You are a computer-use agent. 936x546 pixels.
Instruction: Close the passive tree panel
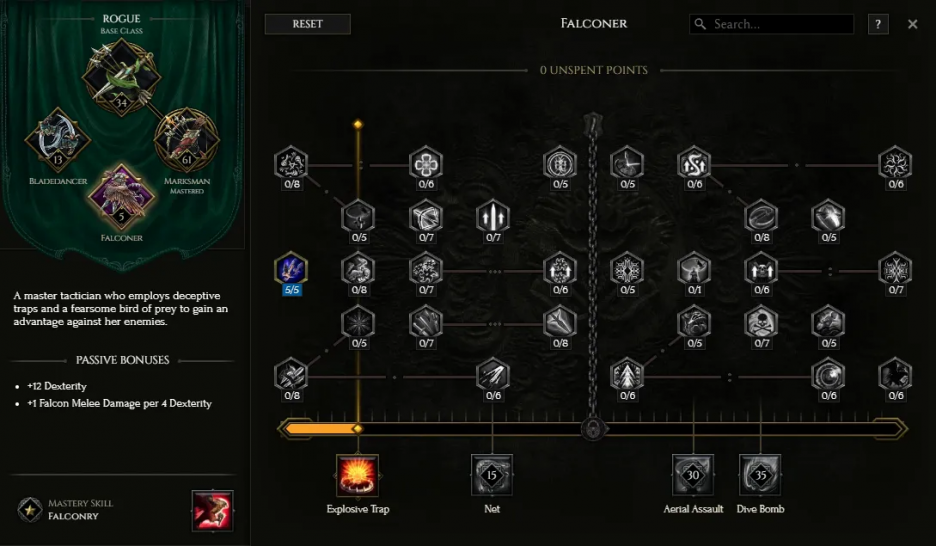point(913,24)
